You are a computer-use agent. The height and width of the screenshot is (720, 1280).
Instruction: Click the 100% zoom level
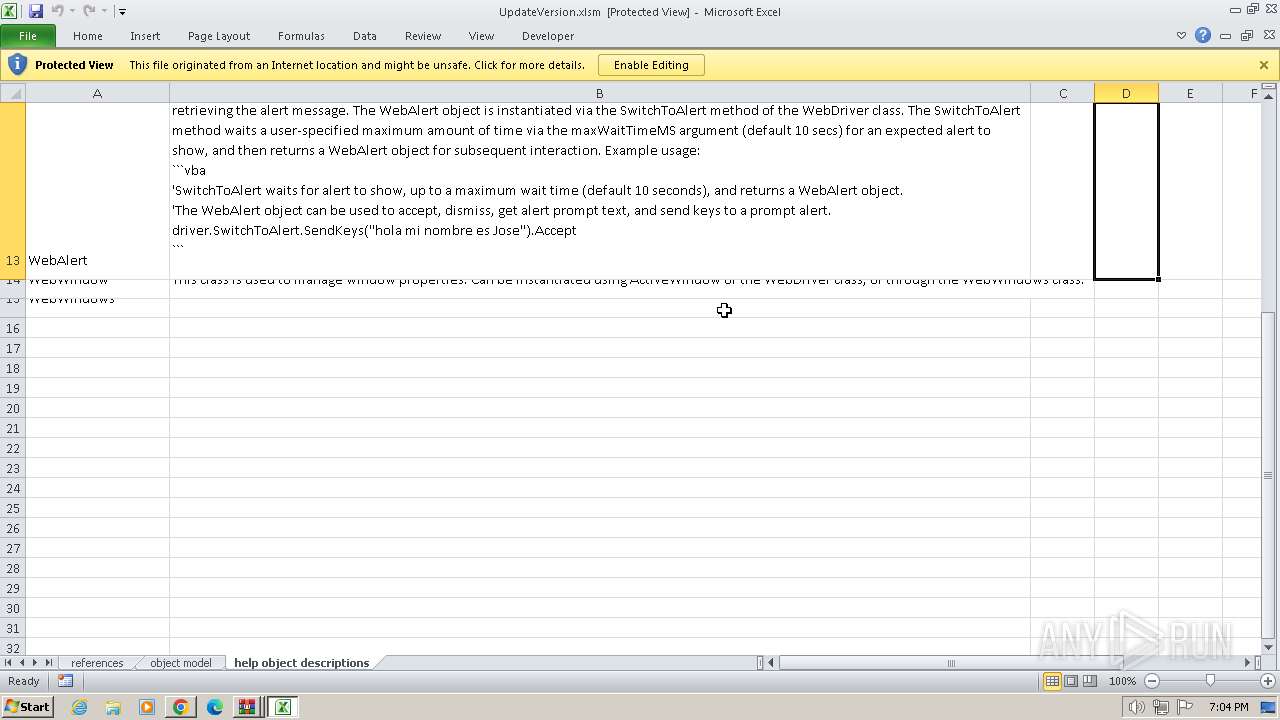click(1122, 681)
